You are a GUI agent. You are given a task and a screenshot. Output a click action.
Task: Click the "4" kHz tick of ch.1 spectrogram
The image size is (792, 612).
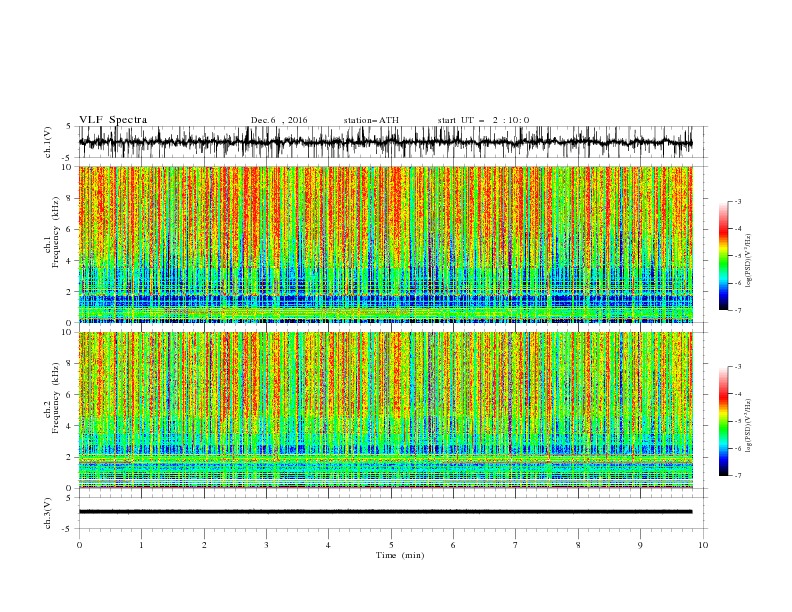point(71,261)
